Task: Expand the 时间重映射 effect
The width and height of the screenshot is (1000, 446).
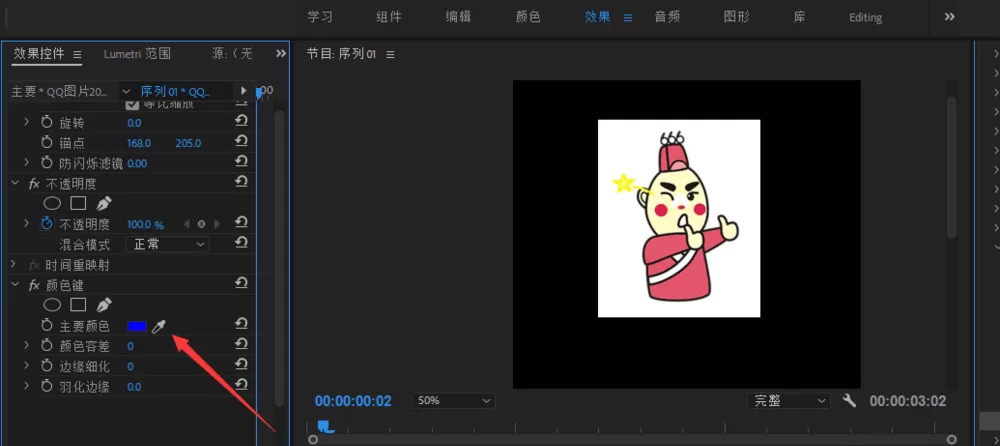Action: click(x=13, y=264)
